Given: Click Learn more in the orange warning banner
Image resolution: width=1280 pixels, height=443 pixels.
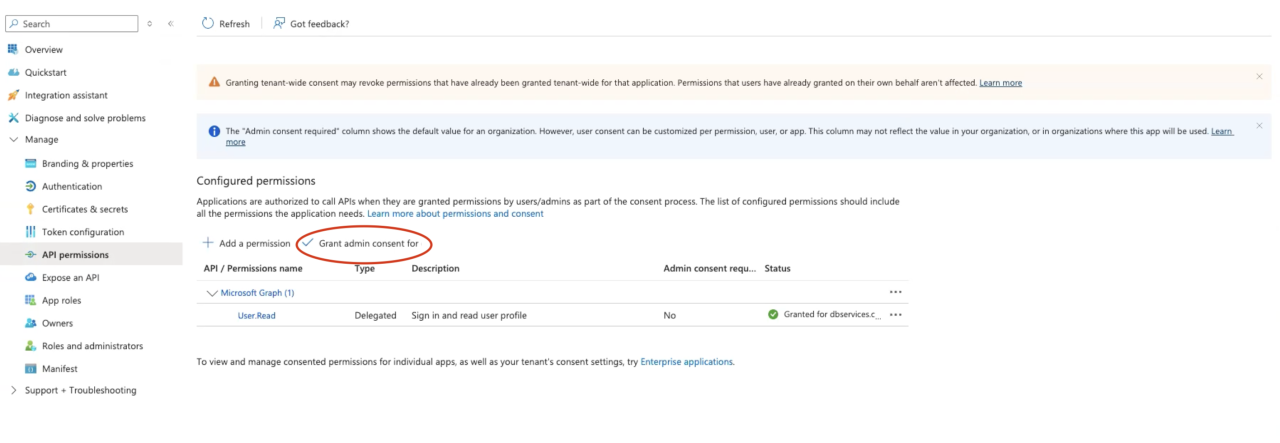Looking at the screenshot, I should tap(1000, 82).
